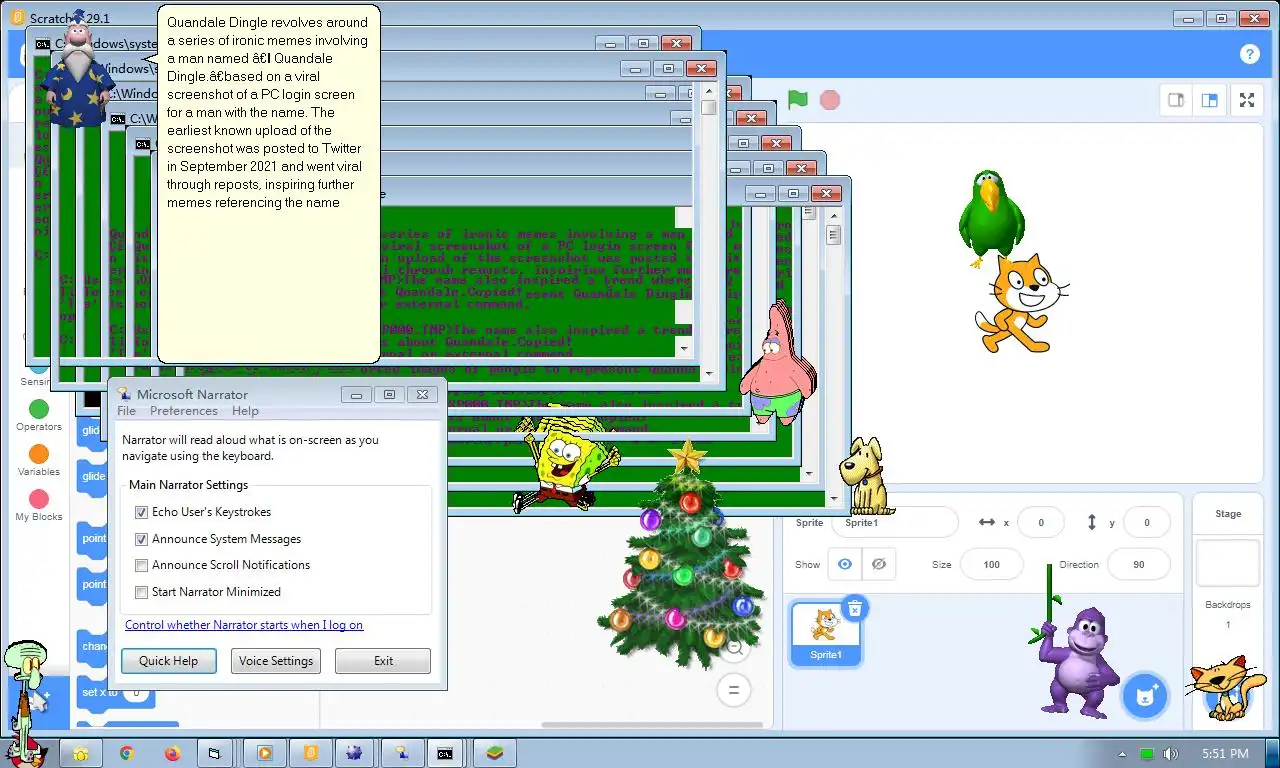Click the SpongeBob character

point(566,462)
